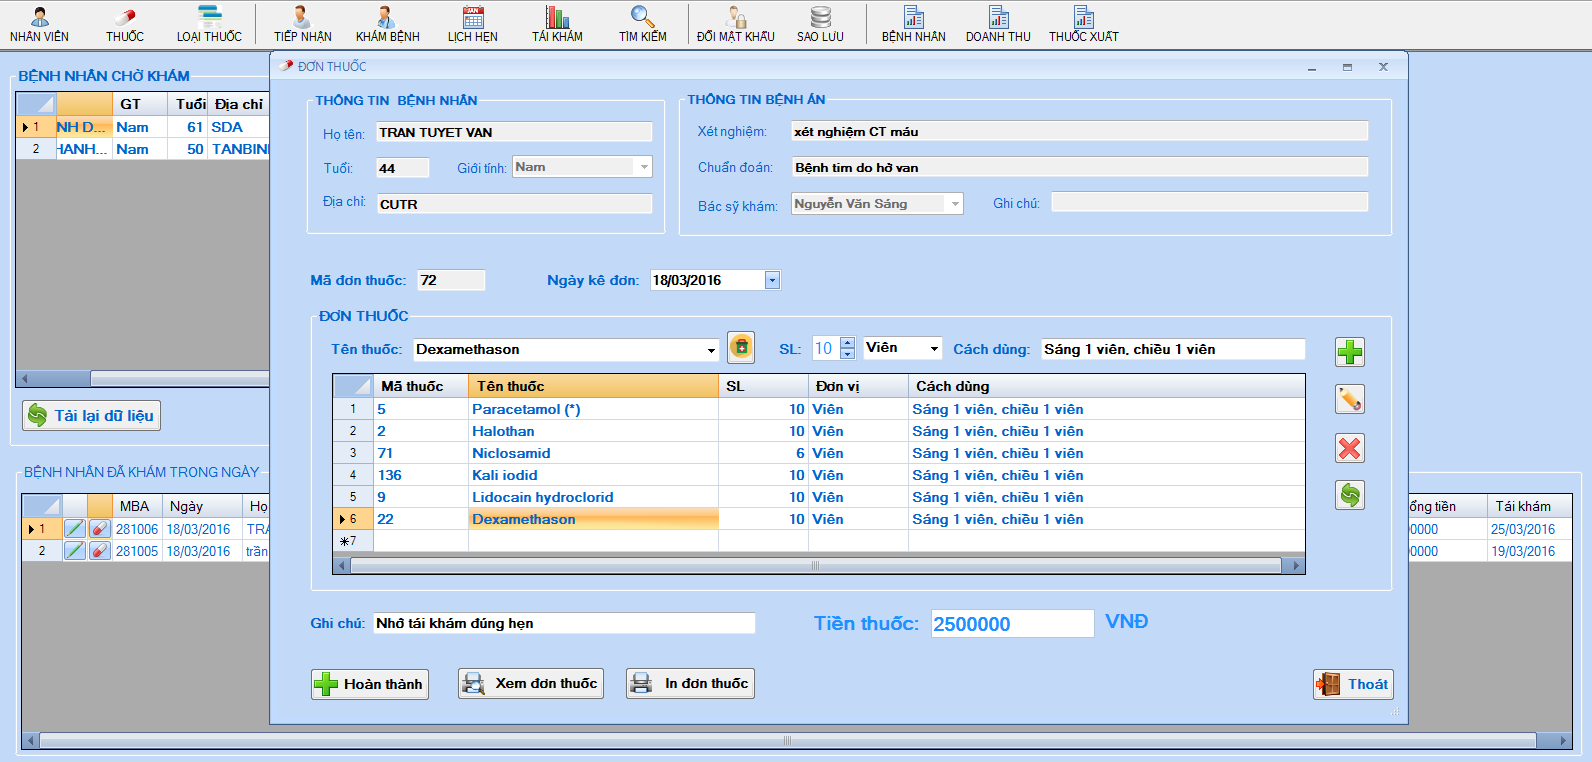Click the Địa chỉ CUTR field
The height and width of the screenshot is (762, 1592).
pyautogui.click(x=514, y=204)
